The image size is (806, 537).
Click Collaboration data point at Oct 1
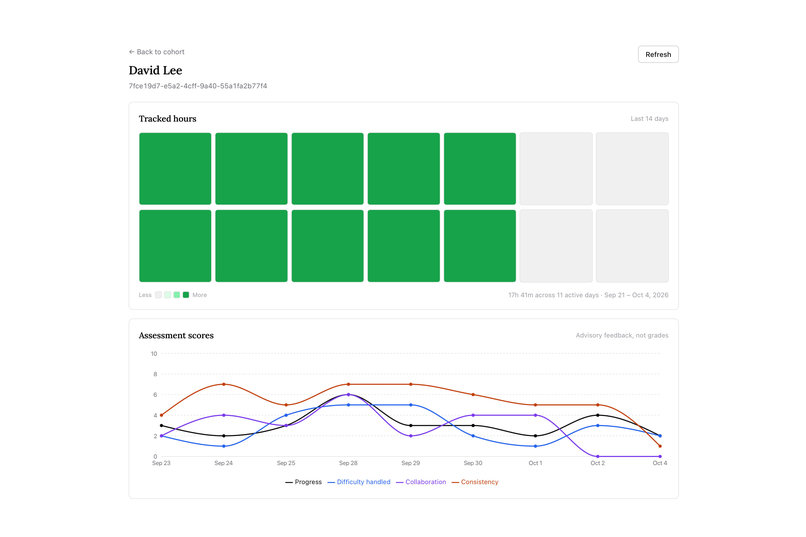536,415
